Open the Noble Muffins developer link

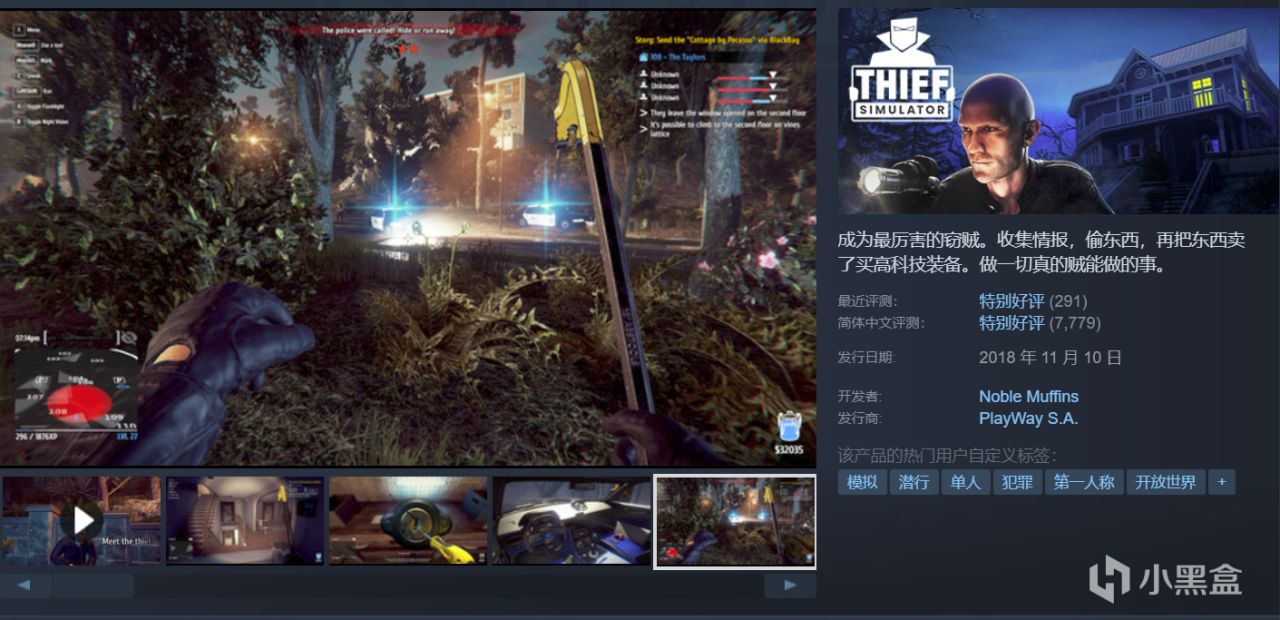point(1028,396)
